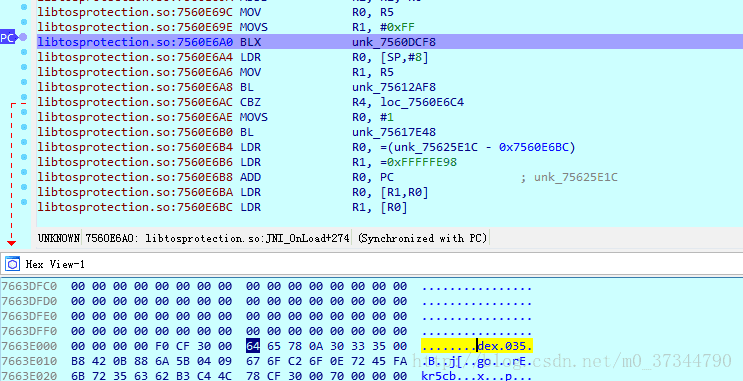
Task: Toggle breakpoint dot beside the 7560E6BA row
Action: tap(24, 188)
